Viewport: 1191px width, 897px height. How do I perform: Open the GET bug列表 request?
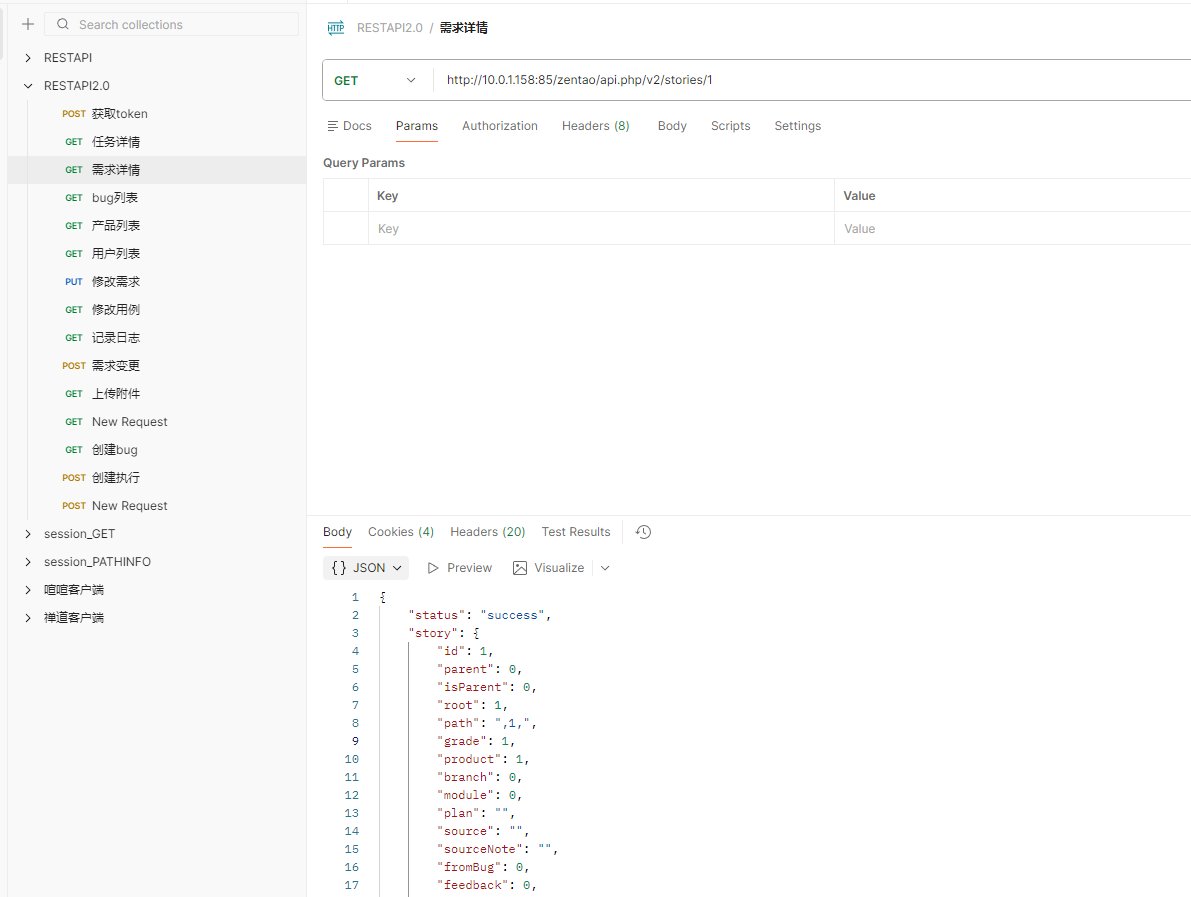point(157,198)
